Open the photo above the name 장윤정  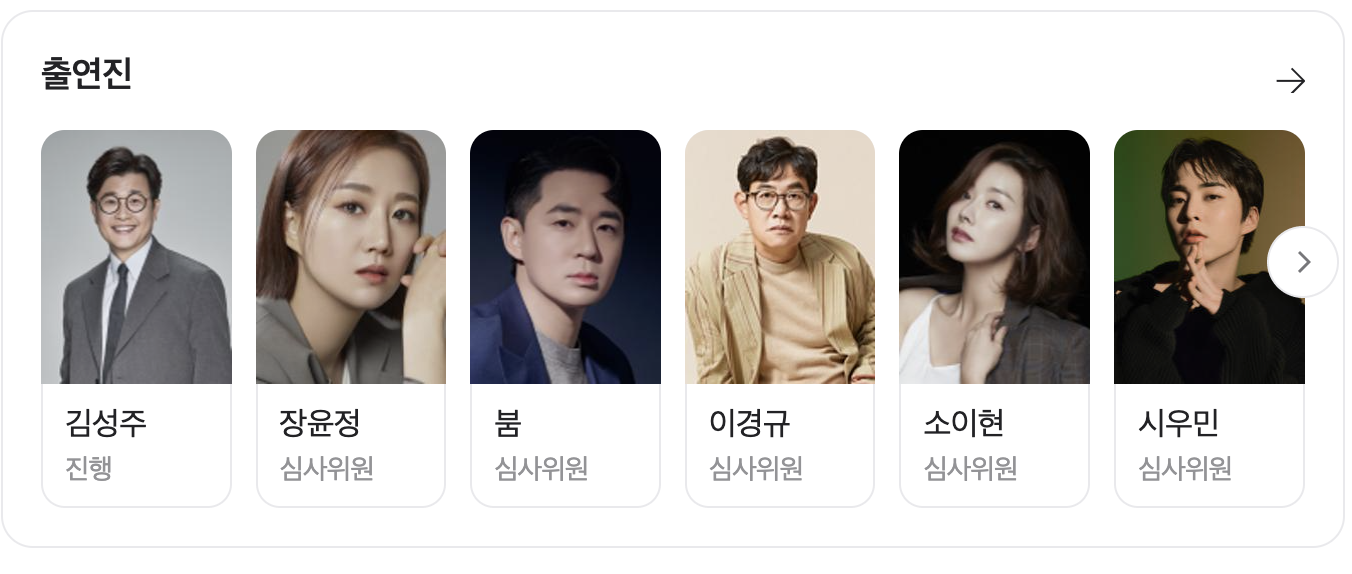(x=351, y=257)
